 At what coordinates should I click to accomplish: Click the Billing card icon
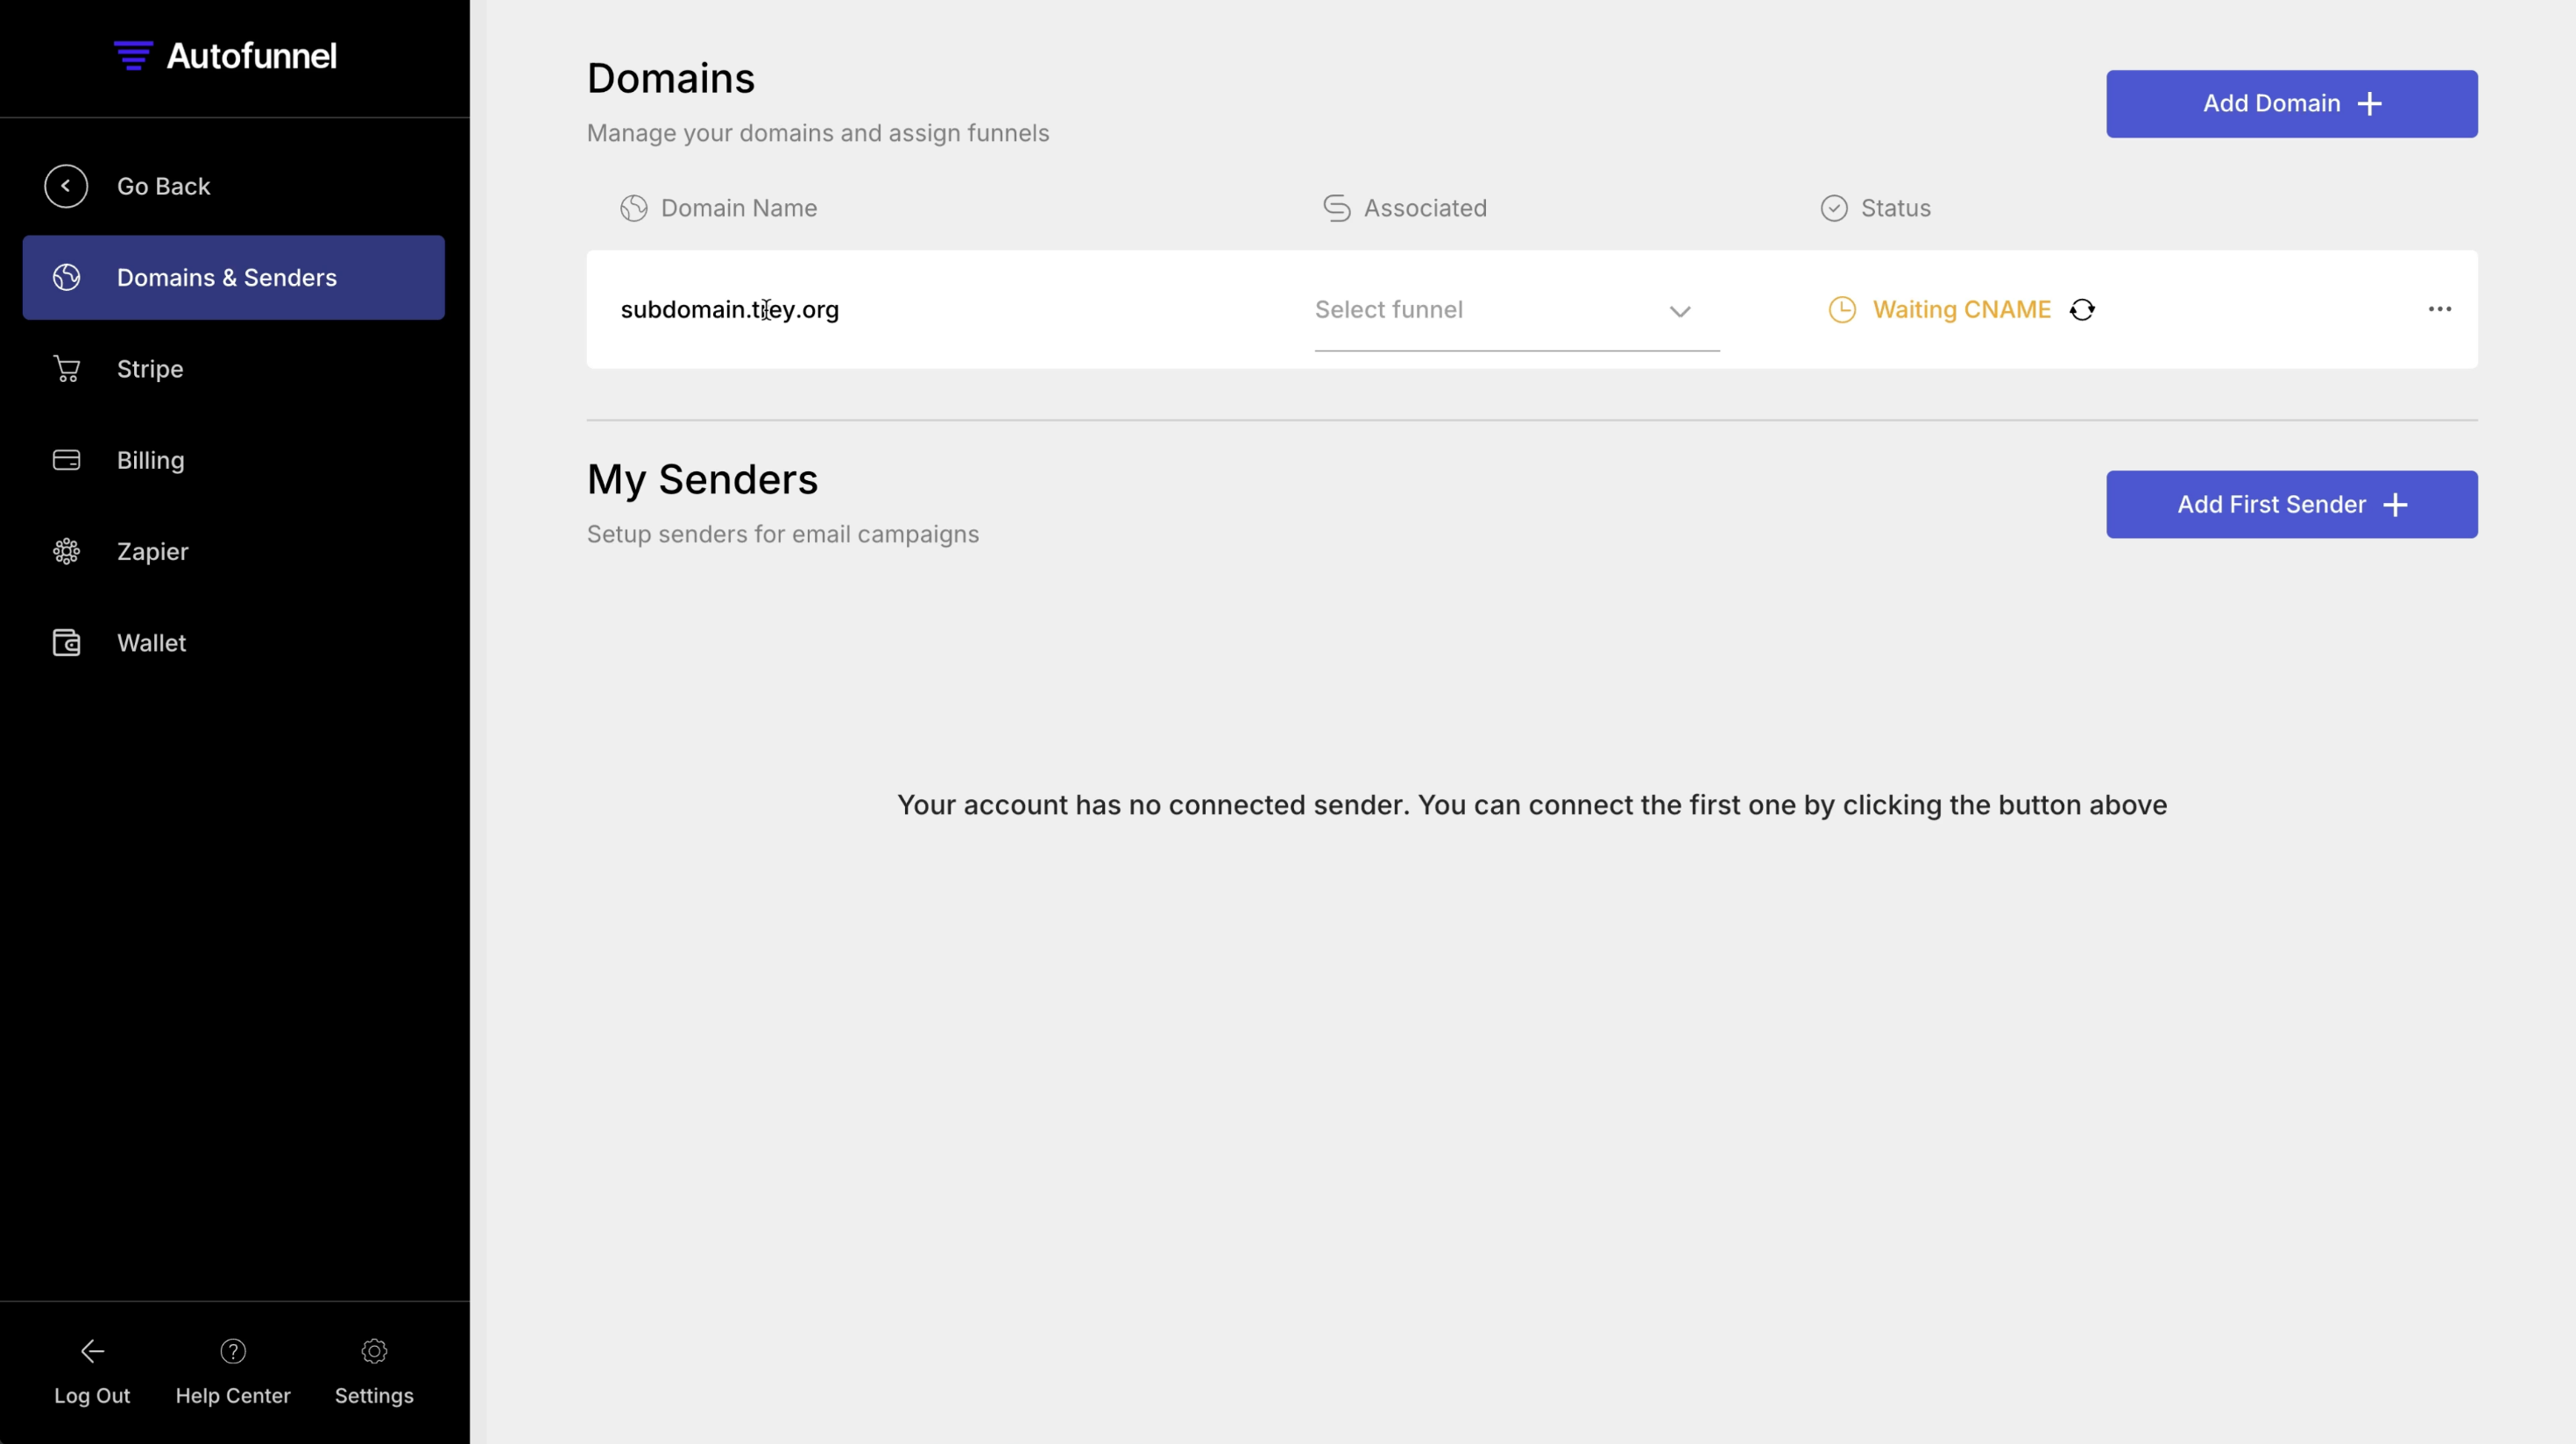(x=67, y=460)
